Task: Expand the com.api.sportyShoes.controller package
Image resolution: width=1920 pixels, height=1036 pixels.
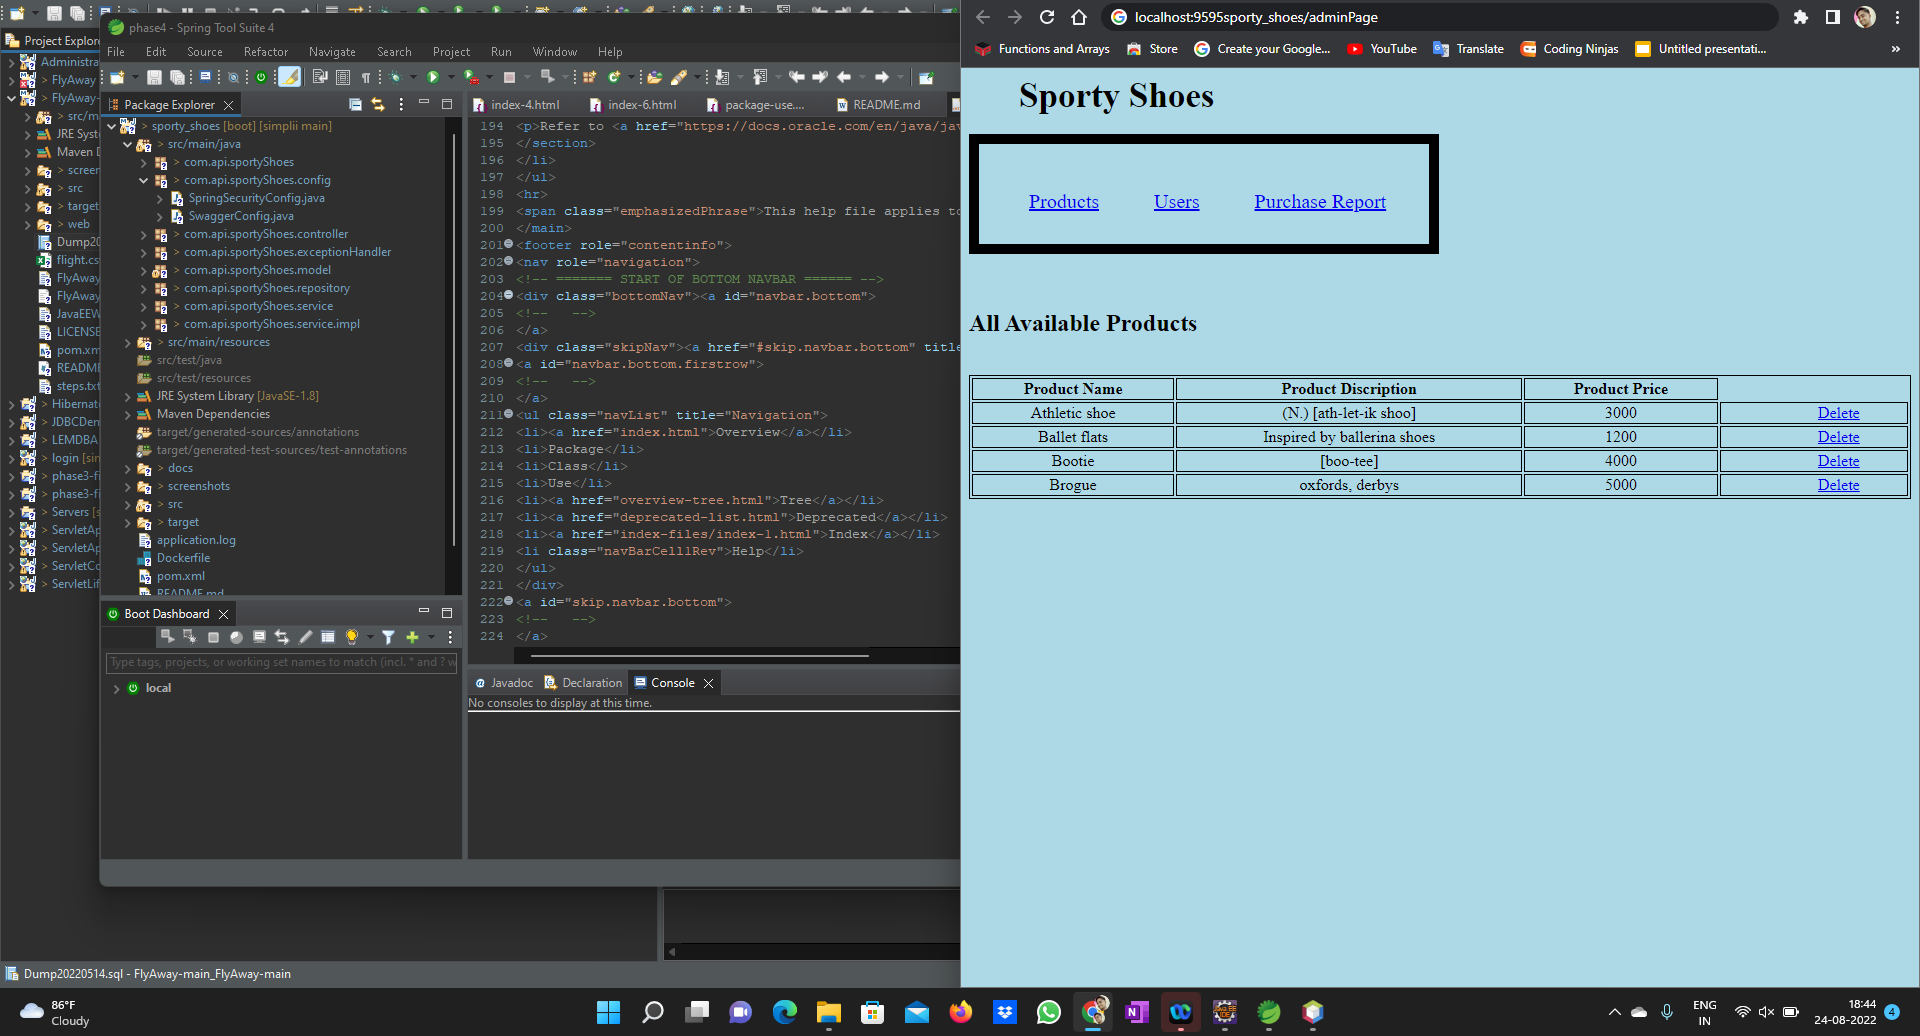Action: 143,234
